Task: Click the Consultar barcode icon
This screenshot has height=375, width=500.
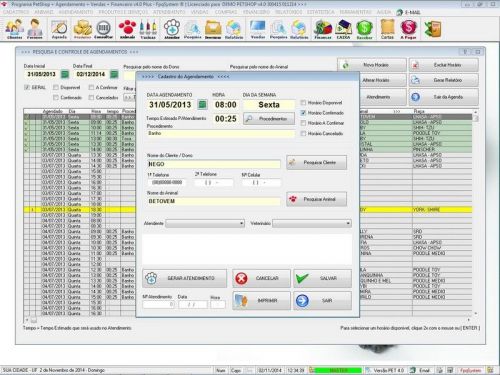Action: tap(103, 29)
